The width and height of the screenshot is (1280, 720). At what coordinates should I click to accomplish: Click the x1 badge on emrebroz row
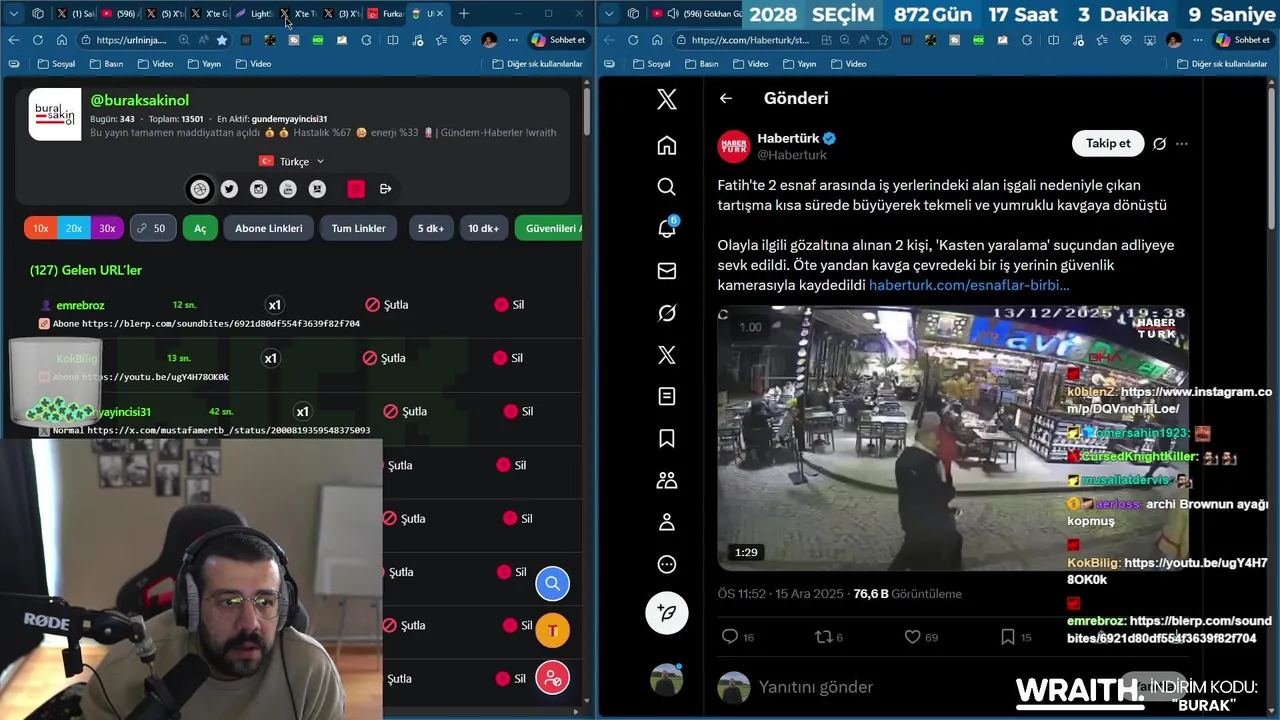(x=275, y=305)
